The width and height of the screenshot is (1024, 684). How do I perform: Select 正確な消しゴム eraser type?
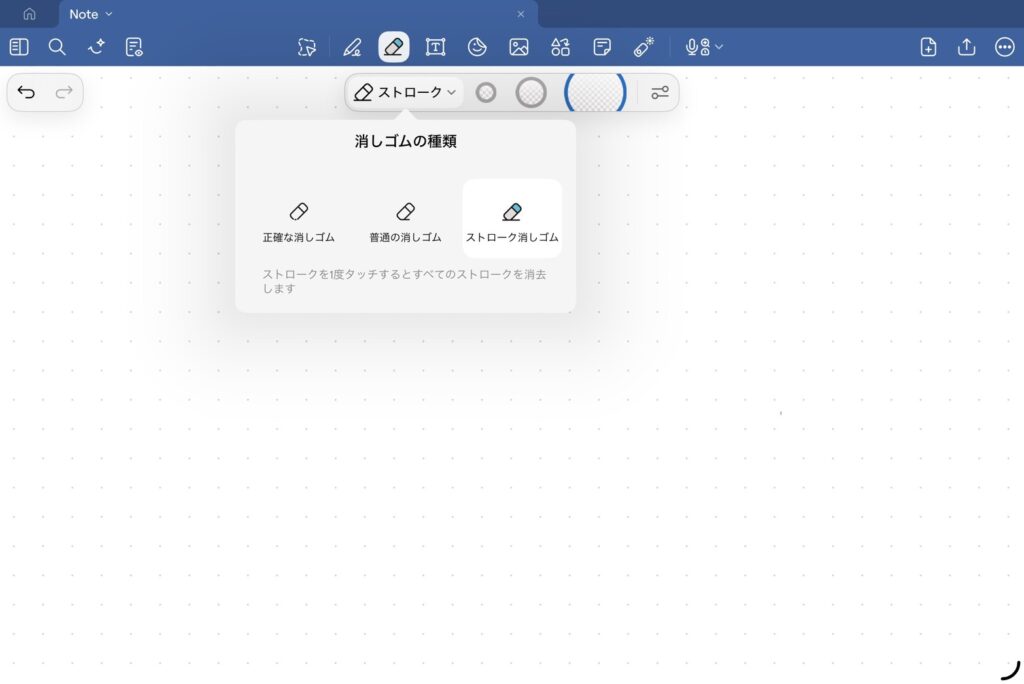(298, 220)
